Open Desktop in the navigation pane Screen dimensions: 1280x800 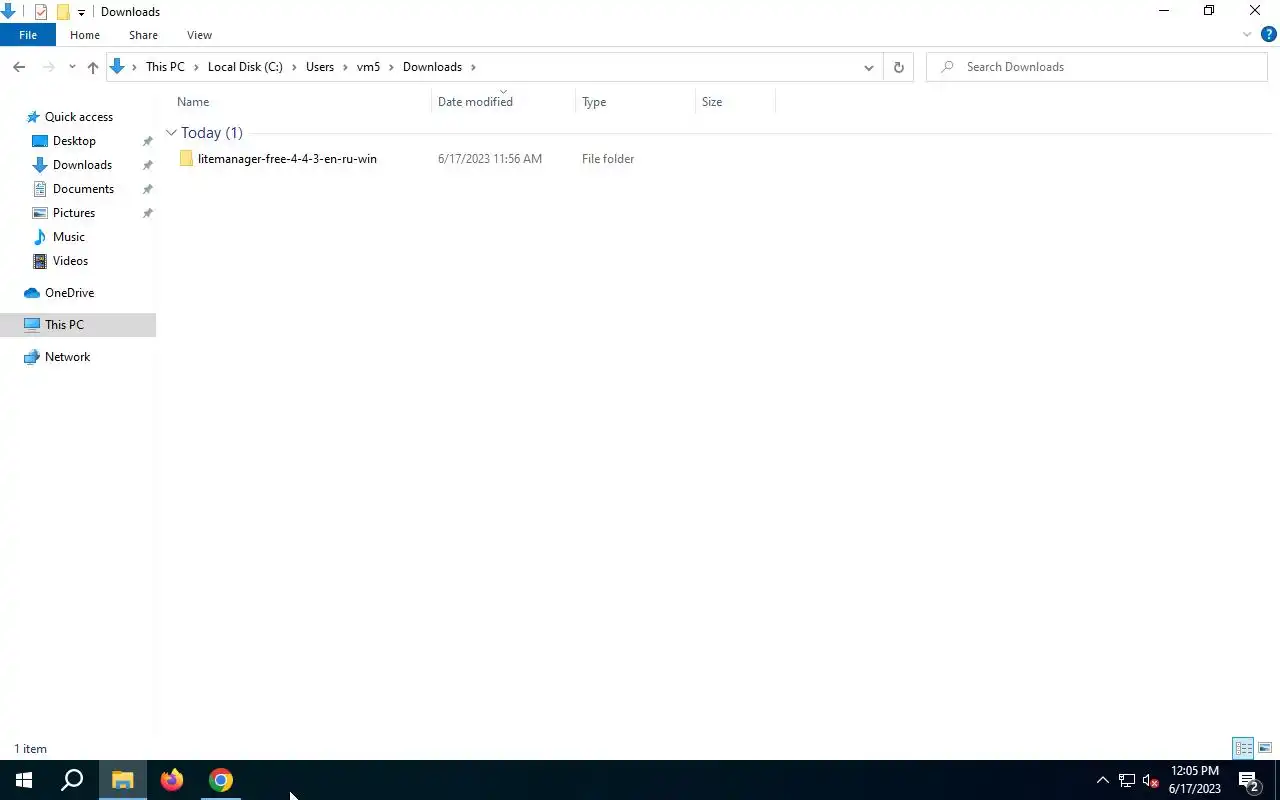pos(74,141)
